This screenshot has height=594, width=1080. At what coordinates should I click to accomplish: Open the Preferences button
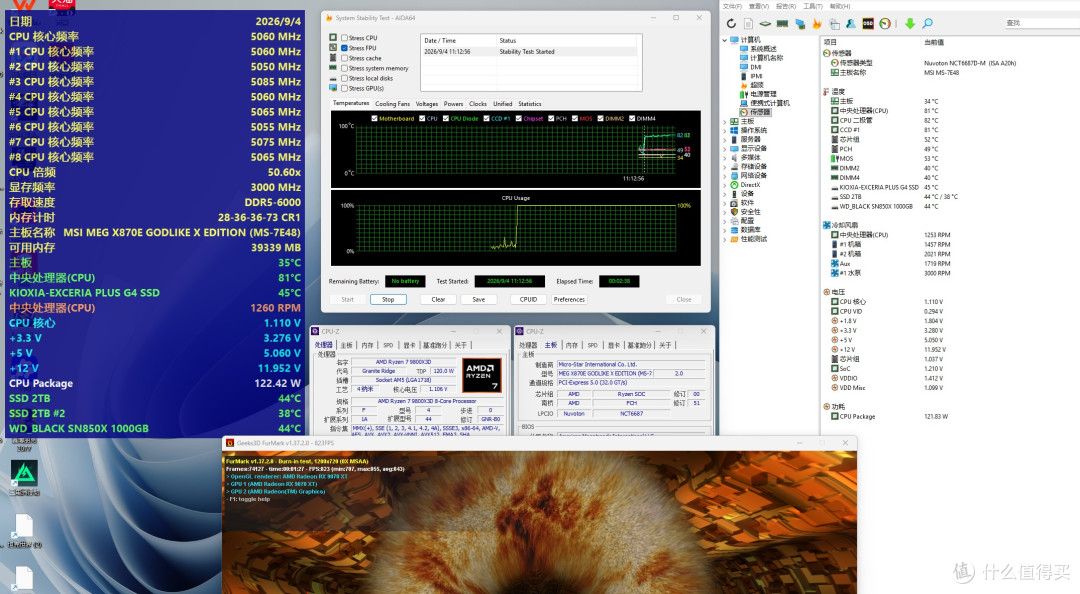(569, 300)
